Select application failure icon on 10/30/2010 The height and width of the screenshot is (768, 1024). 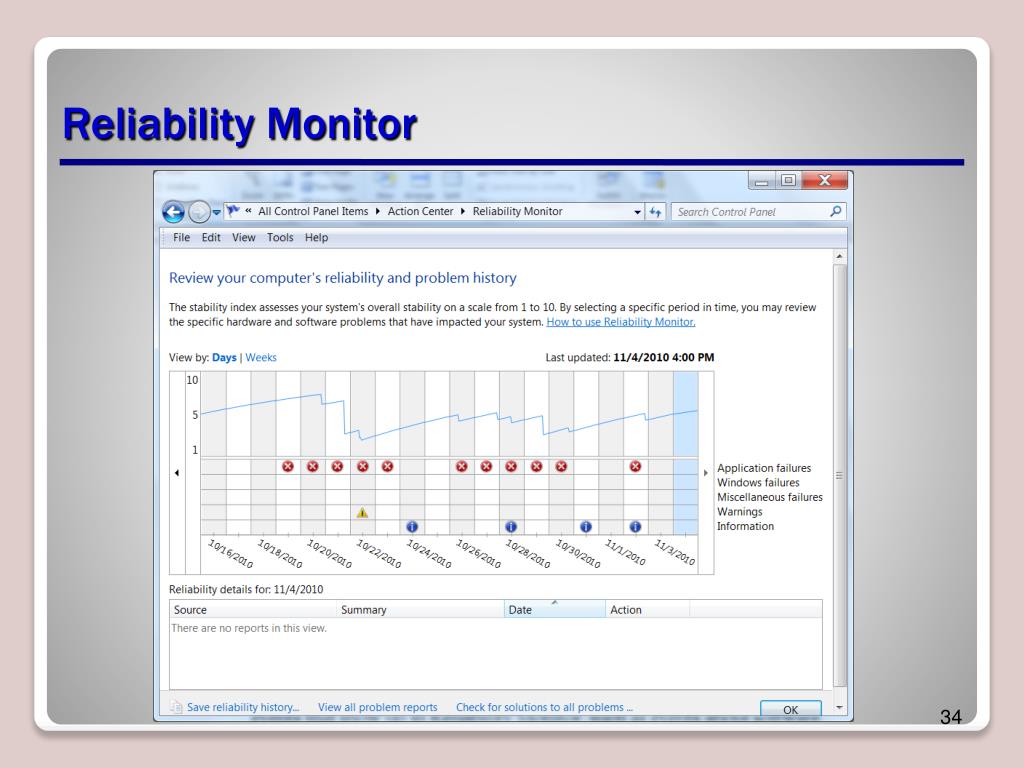[x=562, y=466]
